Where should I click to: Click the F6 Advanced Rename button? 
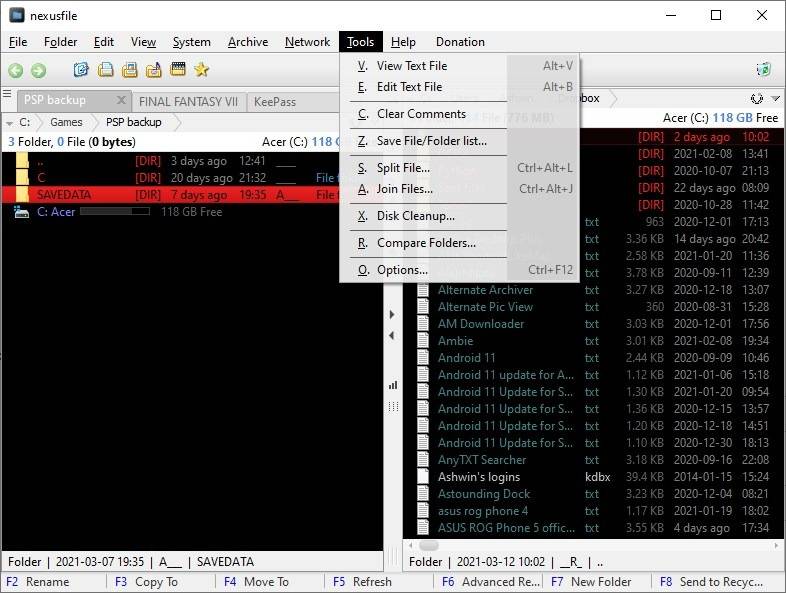point(489,581)
